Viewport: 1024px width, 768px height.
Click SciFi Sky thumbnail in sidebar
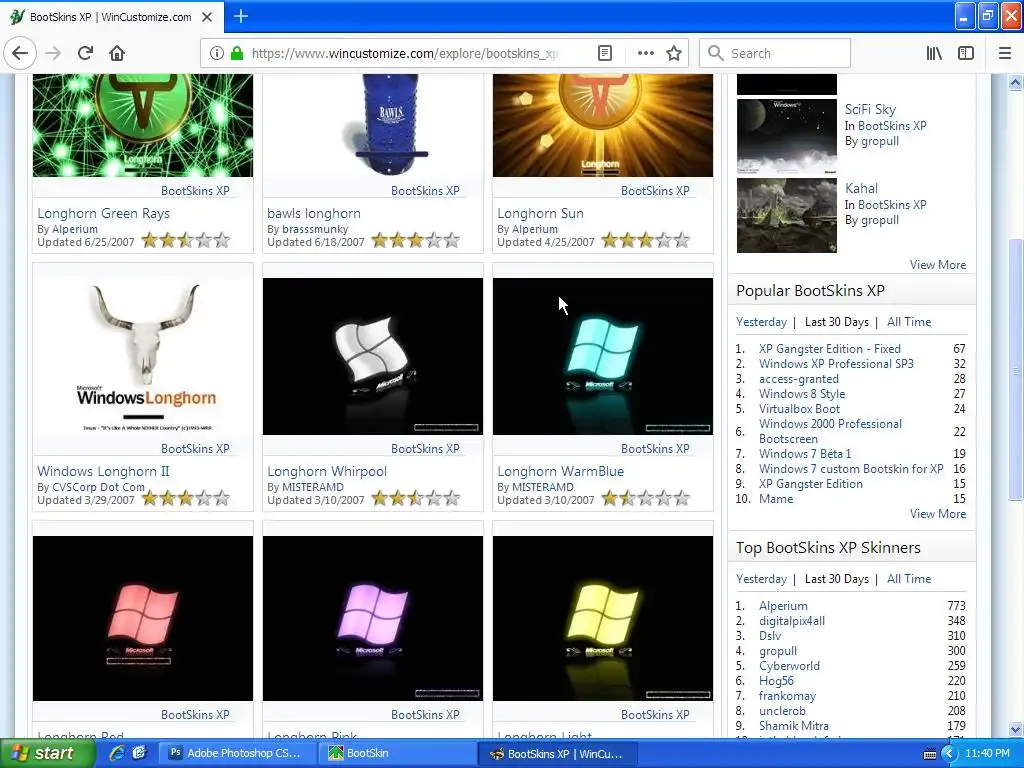(x=786, y=137)
